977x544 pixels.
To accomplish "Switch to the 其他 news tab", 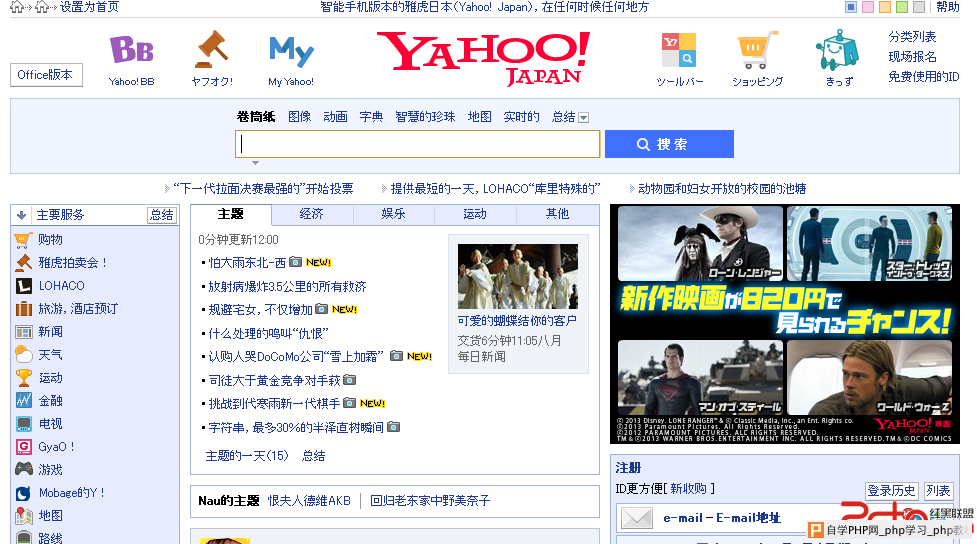I will 557,214.
